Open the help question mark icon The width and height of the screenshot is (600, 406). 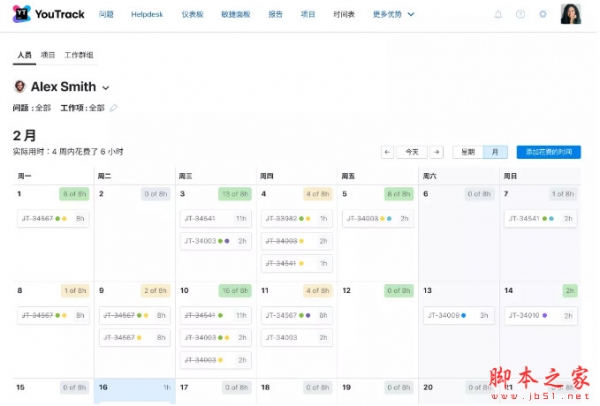520,15
